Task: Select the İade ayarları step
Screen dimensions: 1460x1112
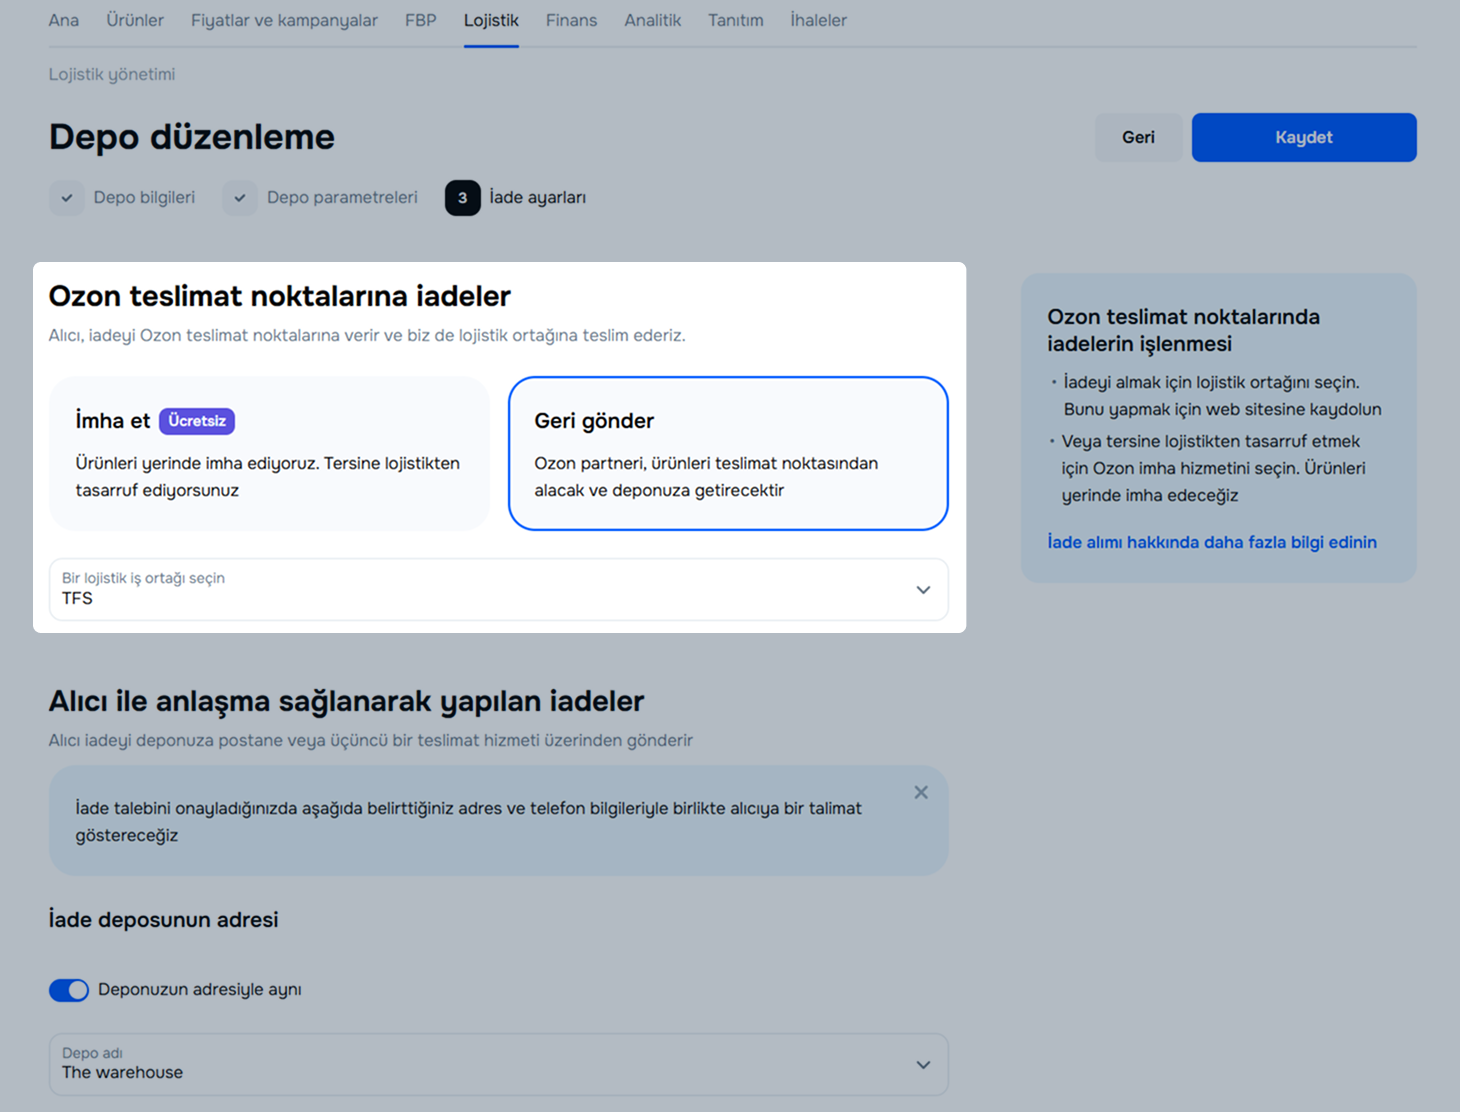Action: click(538, 198)
